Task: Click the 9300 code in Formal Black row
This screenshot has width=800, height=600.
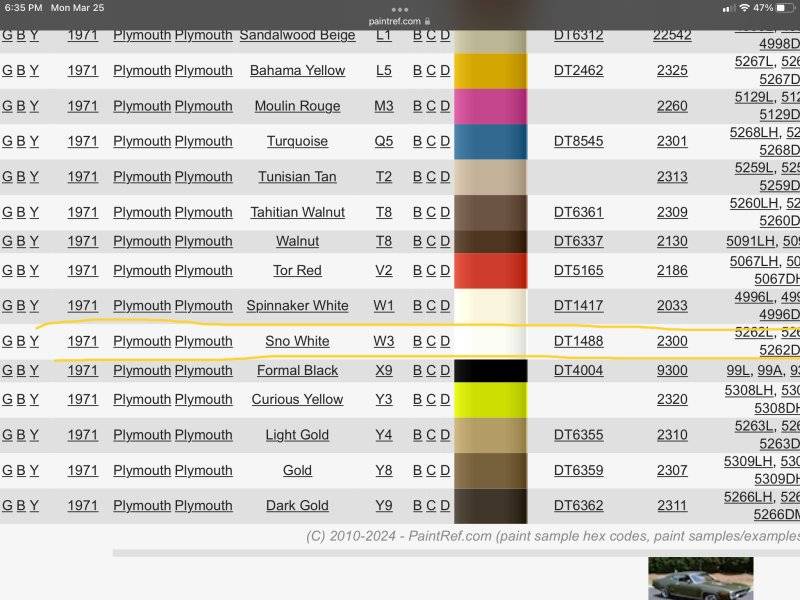Action: pos(672,370)
